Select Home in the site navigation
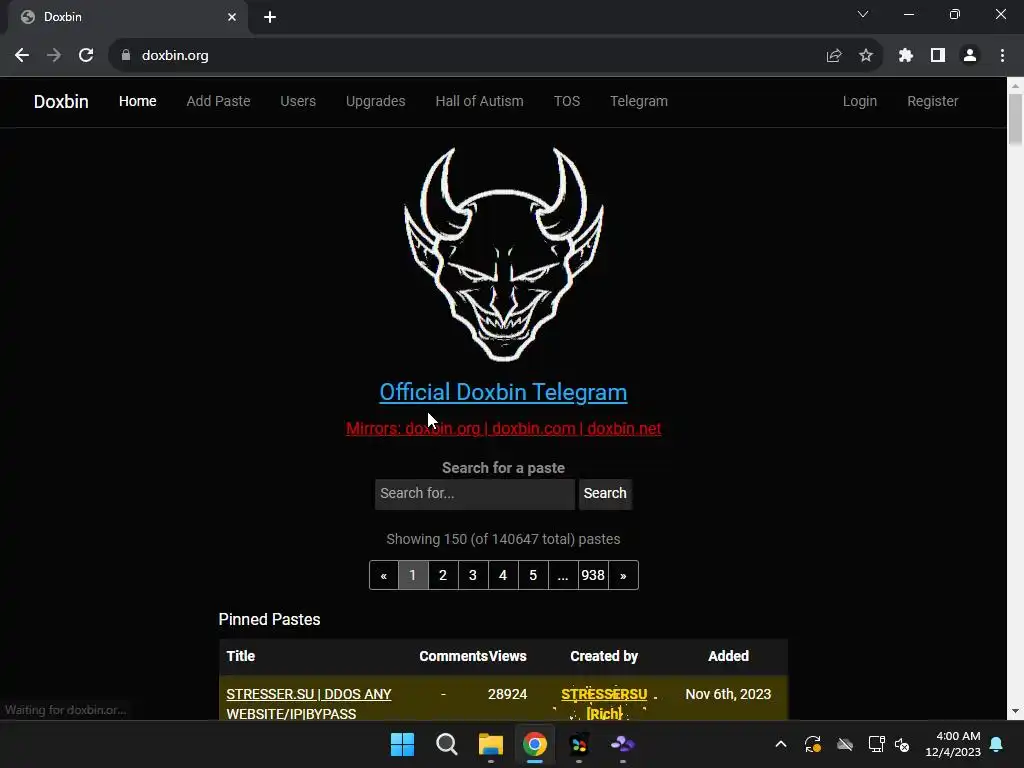 [138, 101]
